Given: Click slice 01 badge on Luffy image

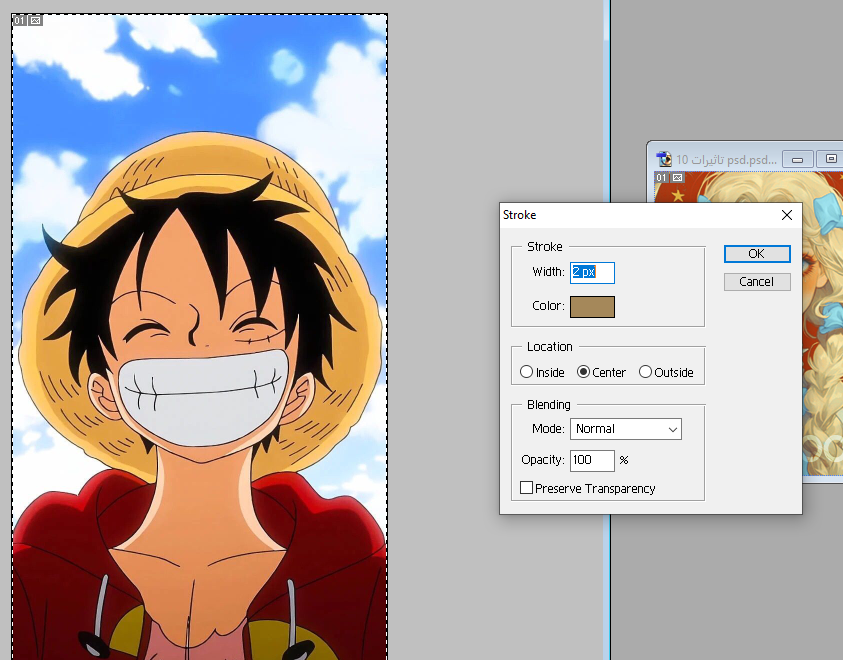Looking at the screenshot, I should click(20, 20).
